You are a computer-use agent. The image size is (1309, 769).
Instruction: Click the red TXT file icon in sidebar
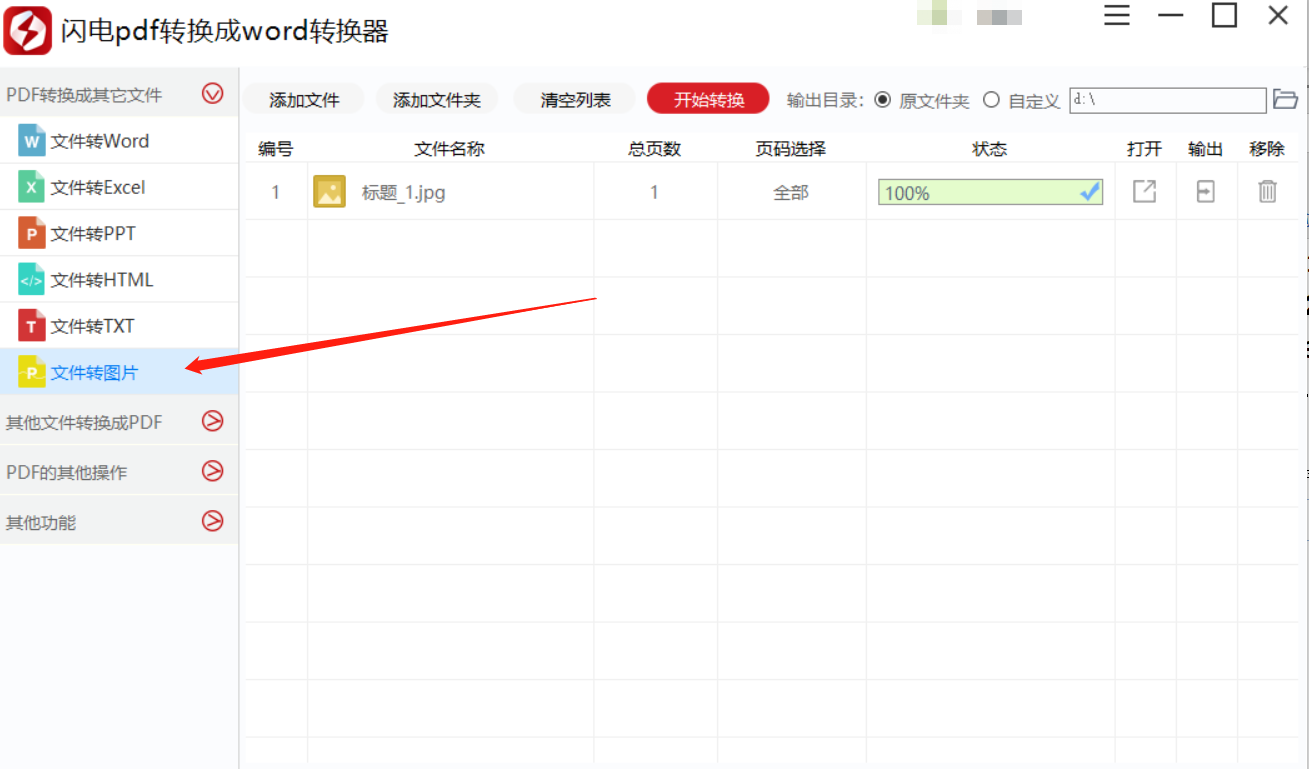[x=32, y=325]
